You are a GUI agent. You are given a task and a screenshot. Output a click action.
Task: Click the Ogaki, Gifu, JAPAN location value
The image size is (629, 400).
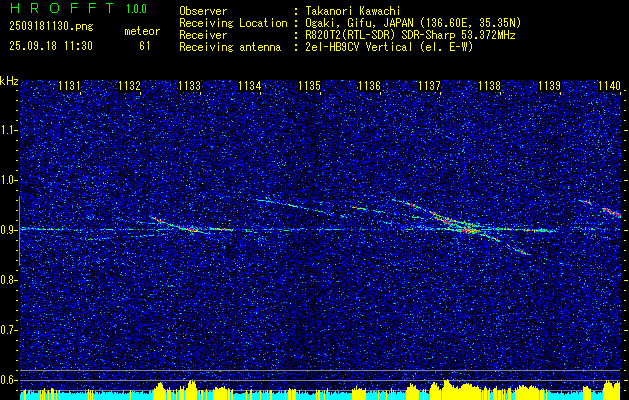tap(413, 23)
